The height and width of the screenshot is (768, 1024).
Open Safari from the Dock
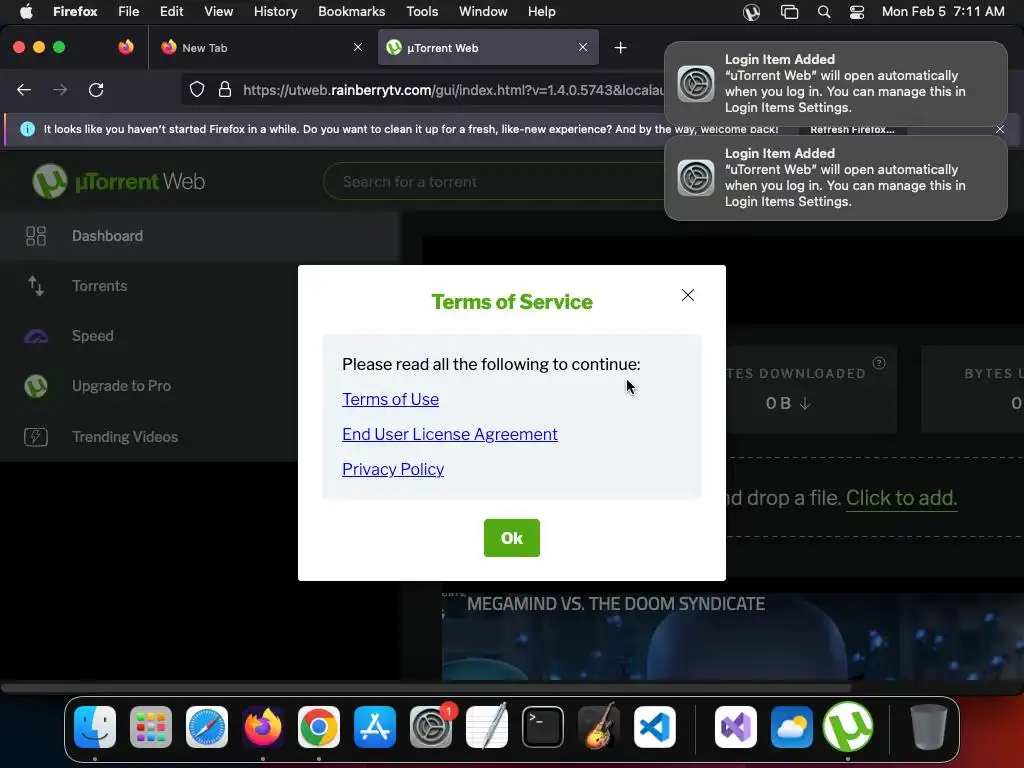[x=207, y=727]
